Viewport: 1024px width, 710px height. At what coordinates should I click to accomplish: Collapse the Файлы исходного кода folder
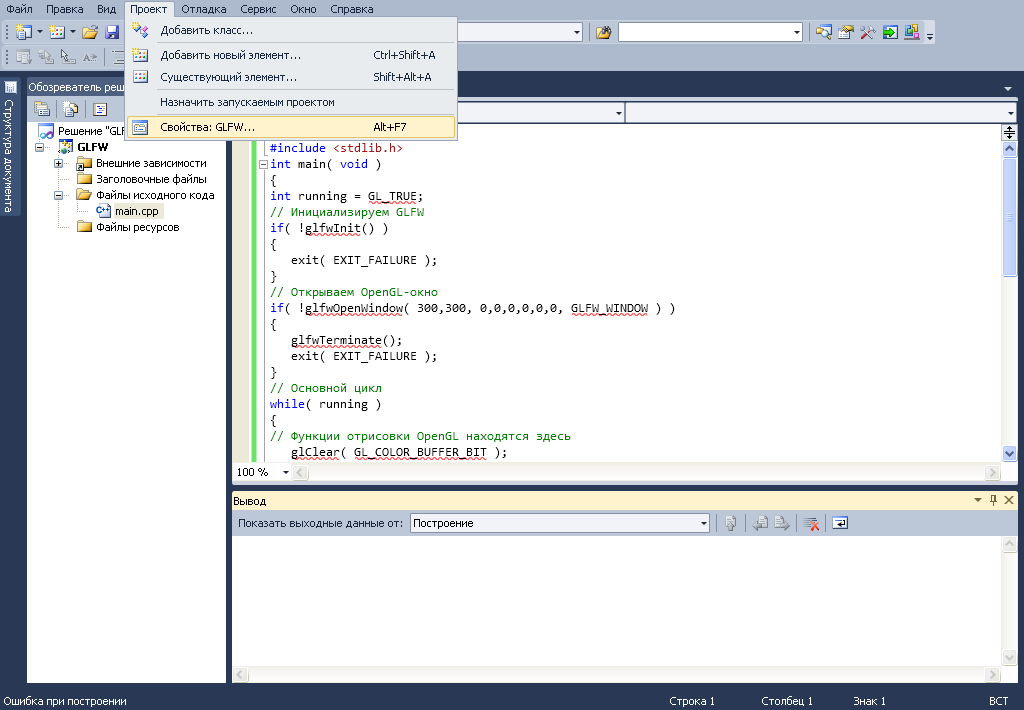59,195
